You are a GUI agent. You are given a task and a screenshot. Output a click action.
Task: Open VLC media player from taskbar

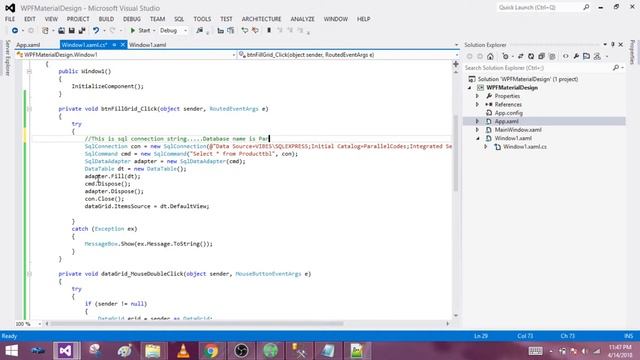tap(182, 351)
